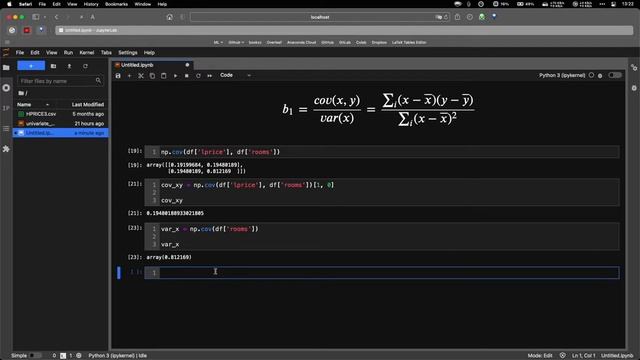Viewport: 640px width, 360px height.
Task: Open ML bookmarks folder dropdown
Action: [218, 42]
